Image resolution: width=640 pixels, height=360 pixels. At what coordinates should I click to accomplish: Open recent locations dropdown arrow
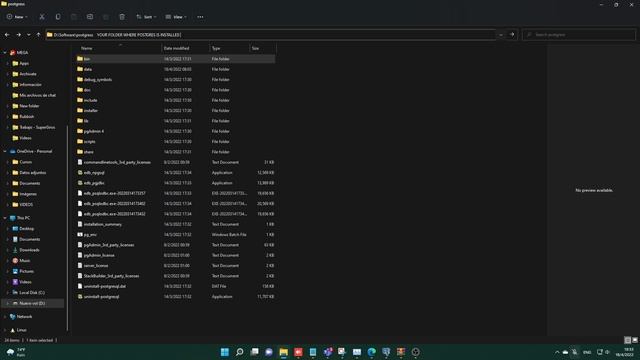point(29,35)
